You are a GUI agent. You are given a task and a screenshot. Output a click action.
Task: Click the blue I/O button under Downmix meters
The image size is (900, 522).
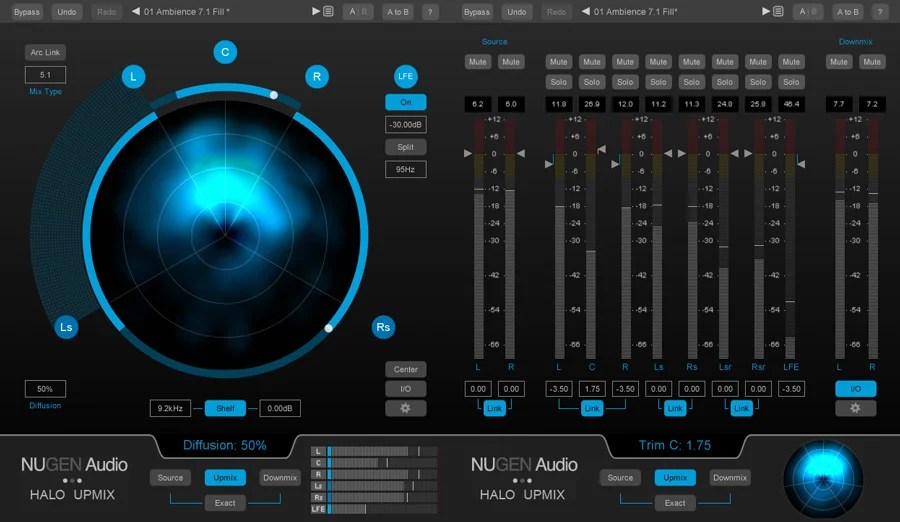click(855, 389)
